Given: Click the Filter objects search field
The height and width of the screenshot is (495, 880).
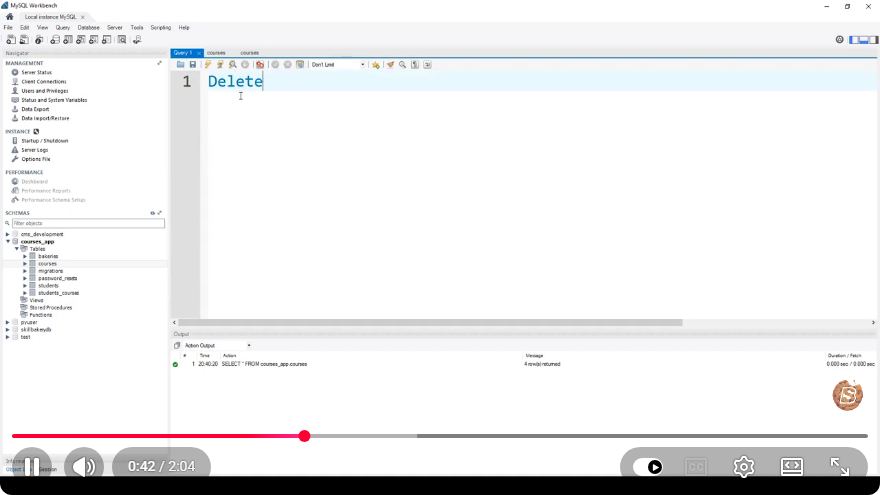Looking at the screenshot, I should click(x=88, y=223).
